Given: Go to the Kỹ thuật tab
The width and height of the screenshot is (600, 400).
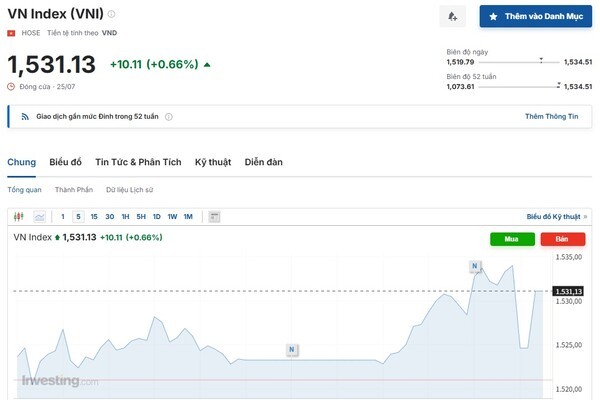Looking at the screenshot, I should tap(213, 162).
